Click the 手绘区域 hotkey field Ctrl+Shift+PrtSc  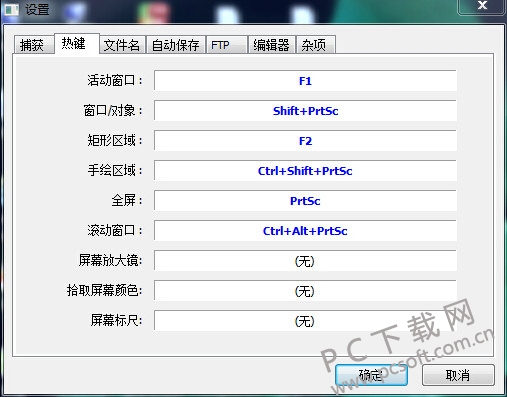pos(305,171)
